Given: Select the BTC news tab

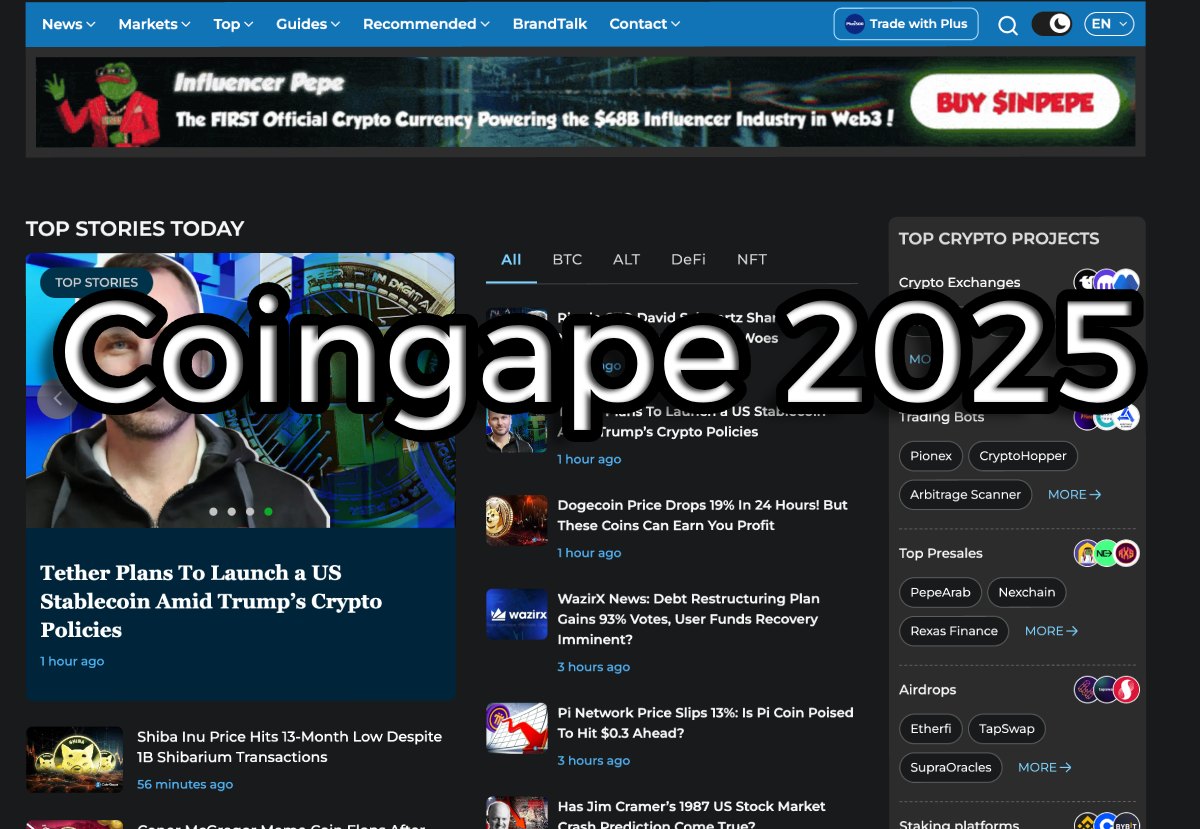Looking at the screenshot, I should [567, 259].
